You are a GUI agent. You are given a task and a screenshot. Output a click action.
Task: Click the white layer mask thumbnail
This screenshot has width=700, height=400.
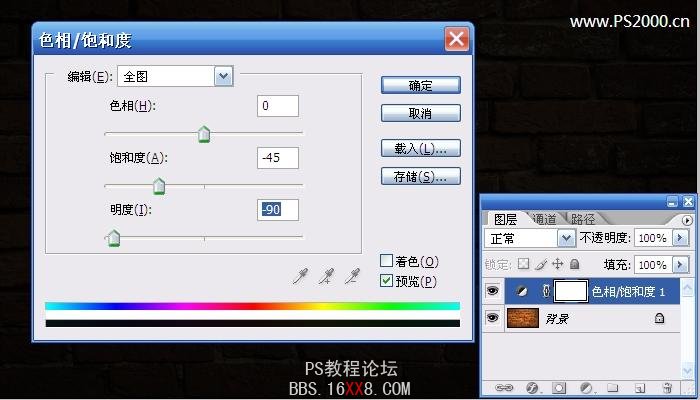coord(571,292)
